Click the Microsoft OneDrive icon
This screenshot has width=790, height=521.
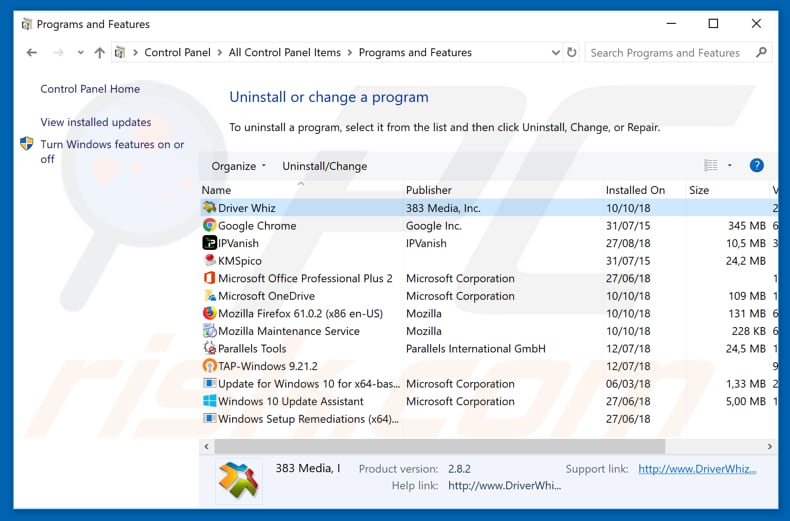pyautogui.click(x=209, y=296)
